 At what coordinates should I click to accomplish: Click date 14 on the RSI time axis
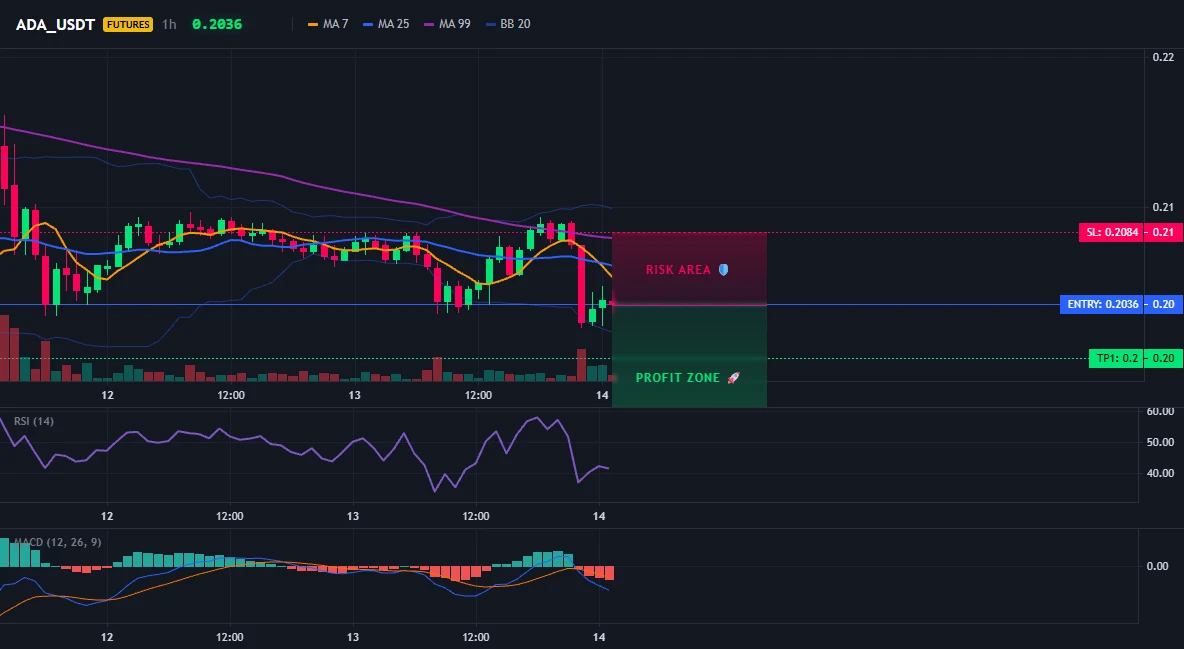pyautogui.click(x=599, y=516)
